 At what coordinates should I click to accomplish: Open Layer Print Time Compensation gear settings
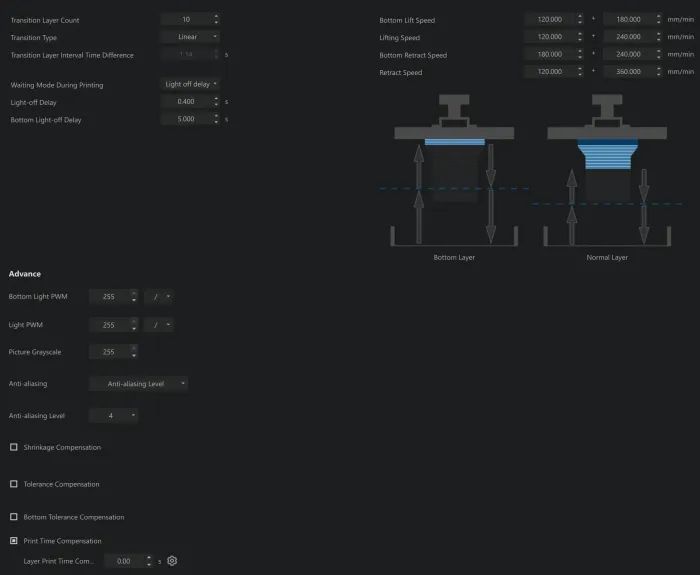pyautogui.click(x=172, y=561)
